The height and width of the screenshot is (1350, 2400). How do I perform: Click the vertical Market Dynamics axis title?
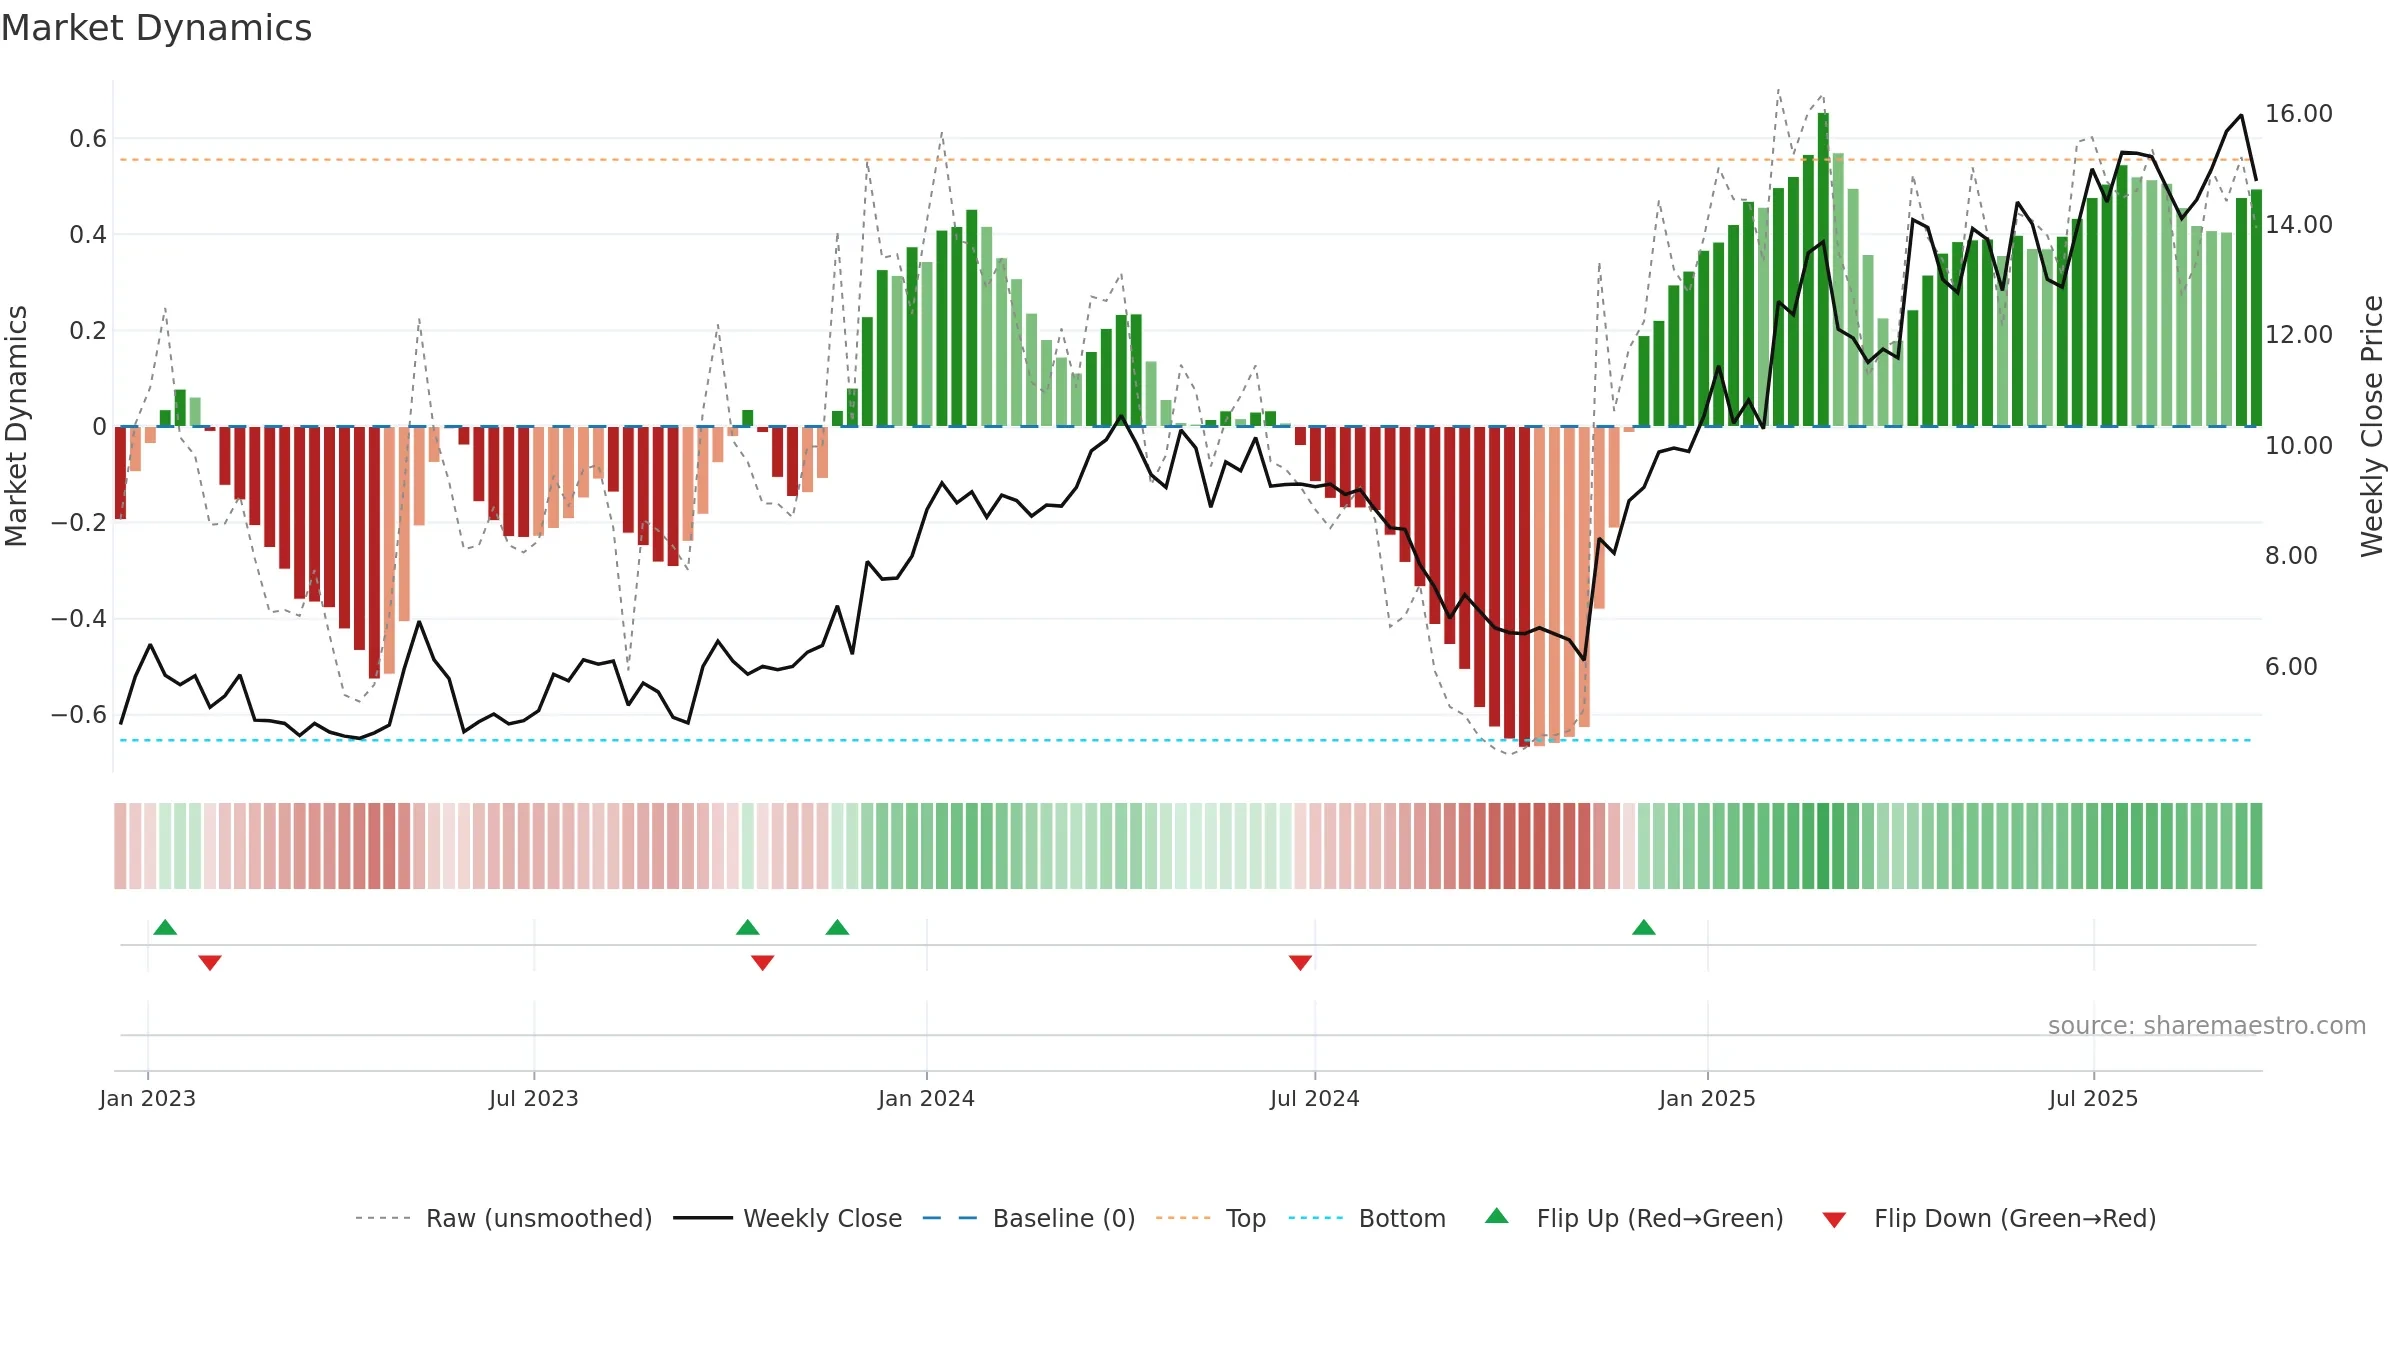click(x=16, y=426)
